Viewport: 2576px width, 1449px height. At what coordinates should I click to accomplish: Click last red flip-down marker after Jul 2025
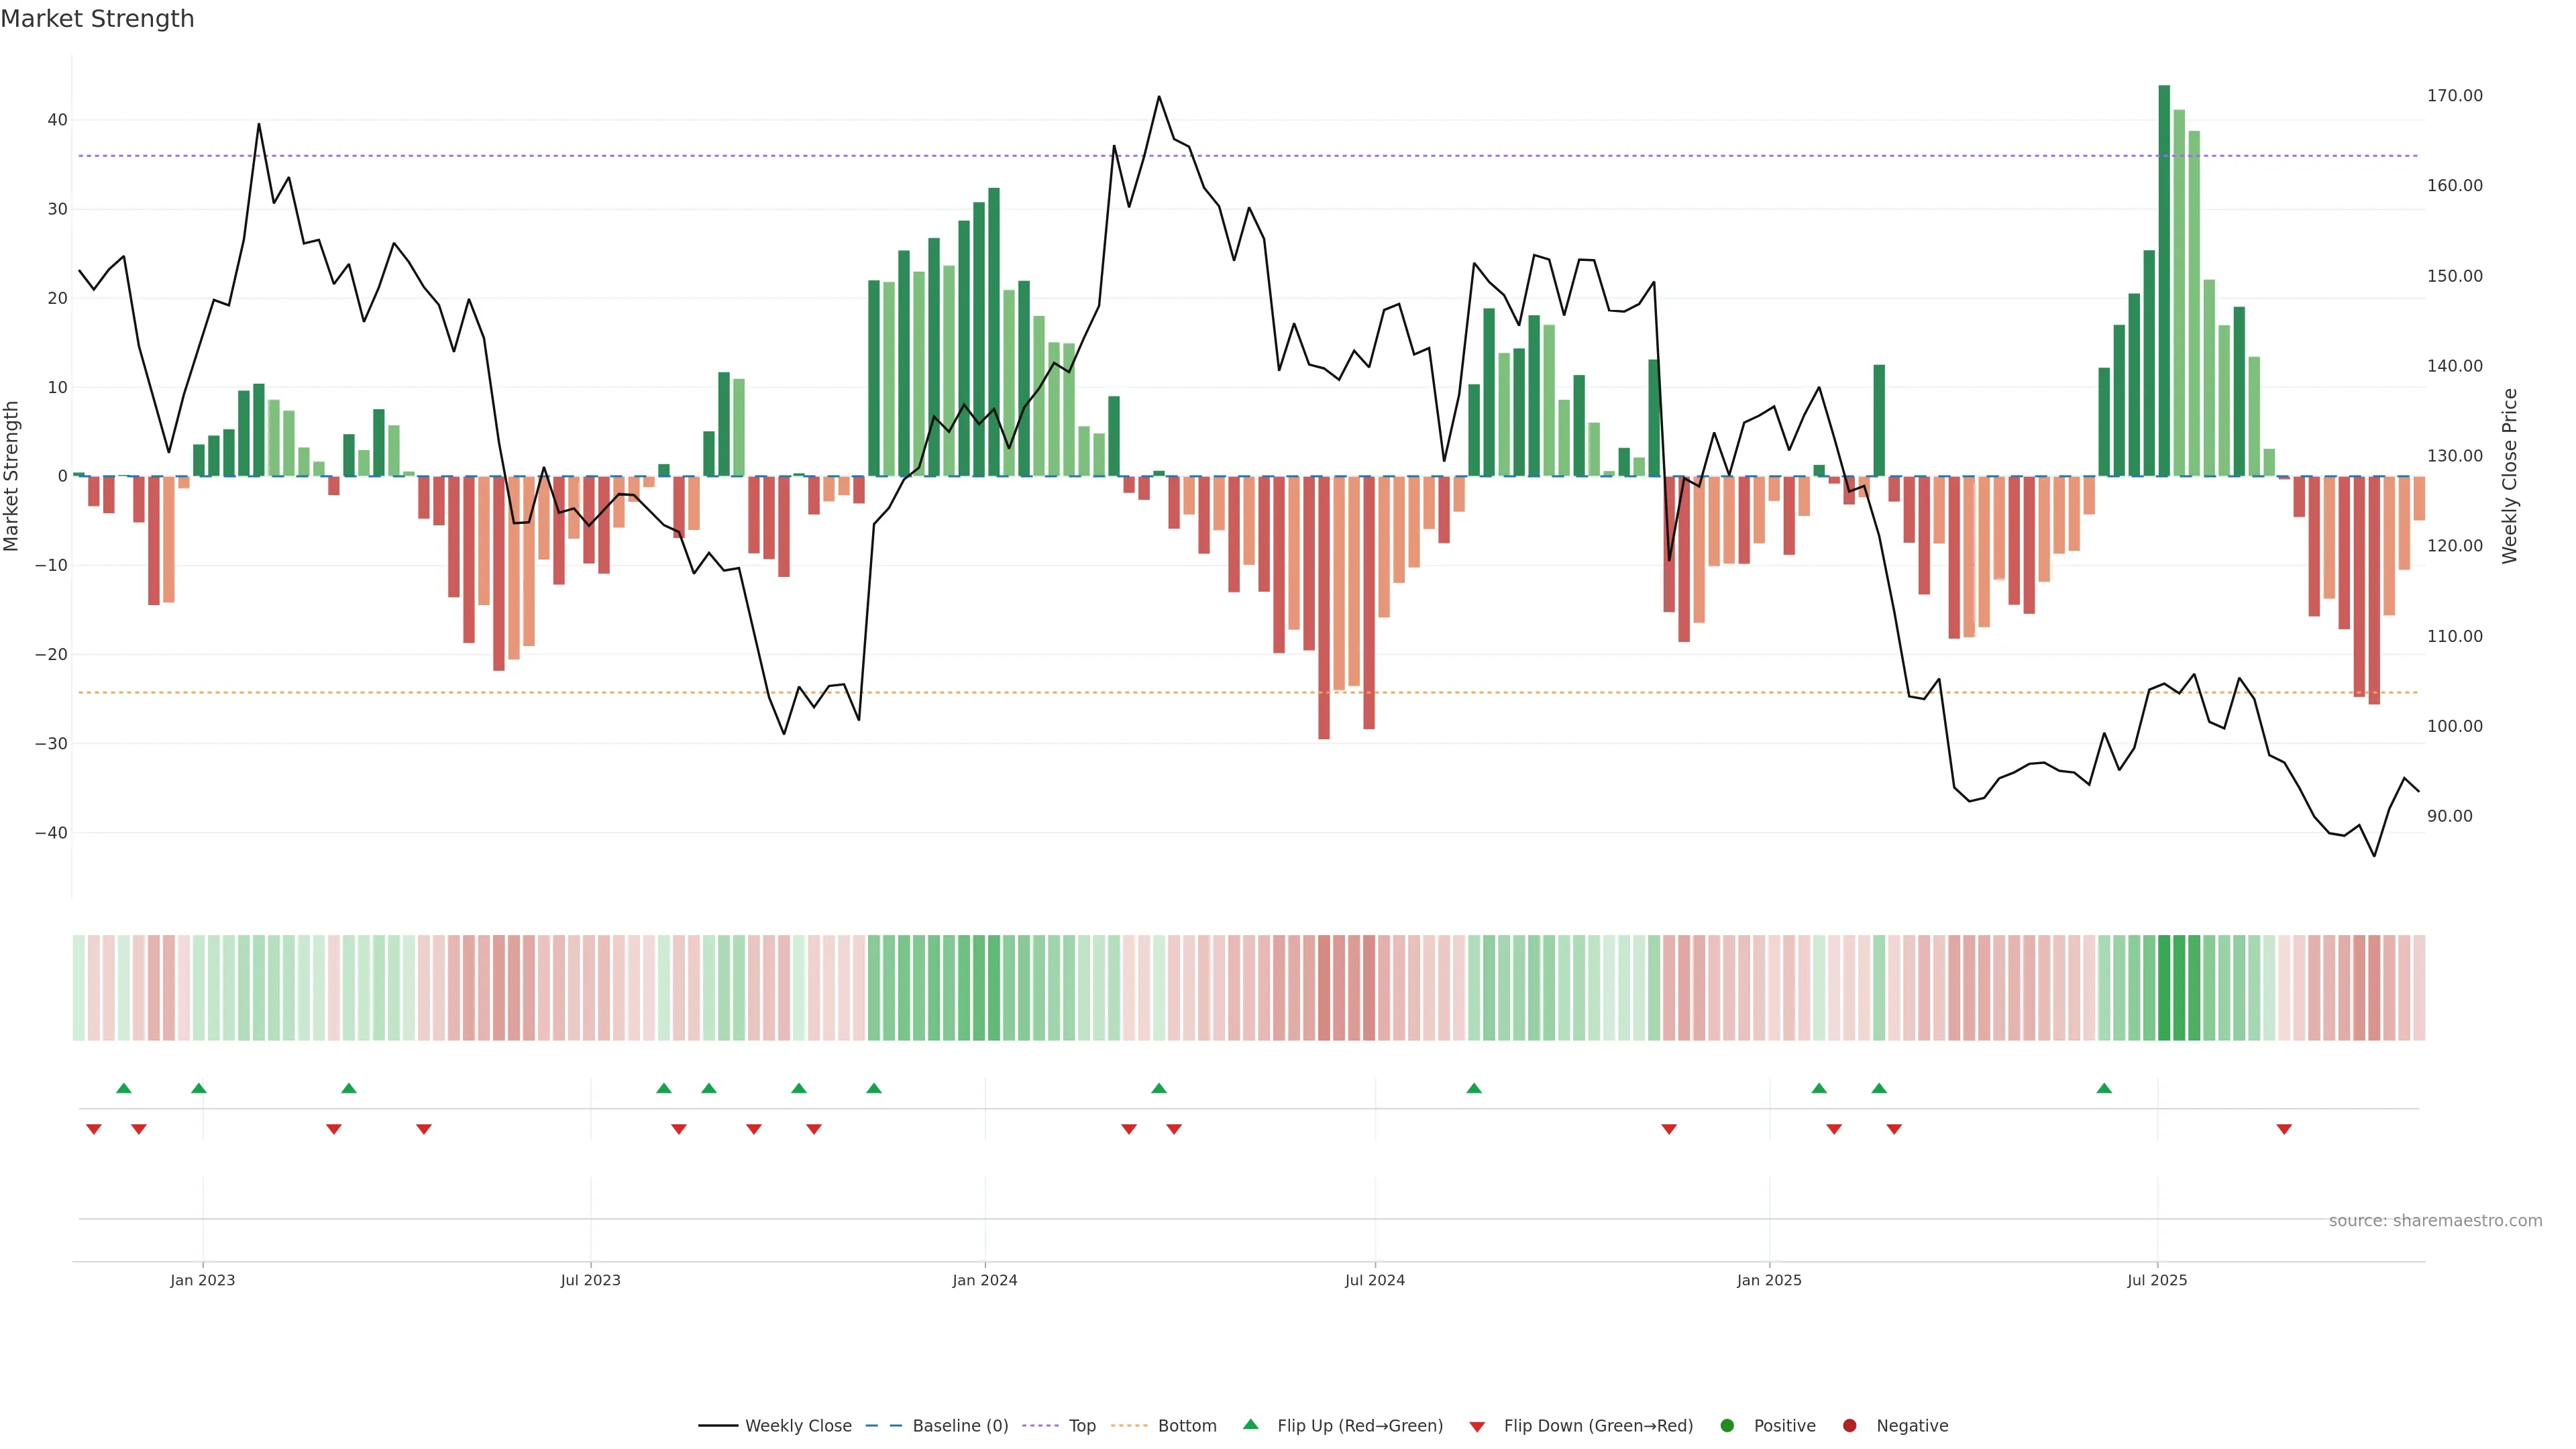(2284, 1129)
